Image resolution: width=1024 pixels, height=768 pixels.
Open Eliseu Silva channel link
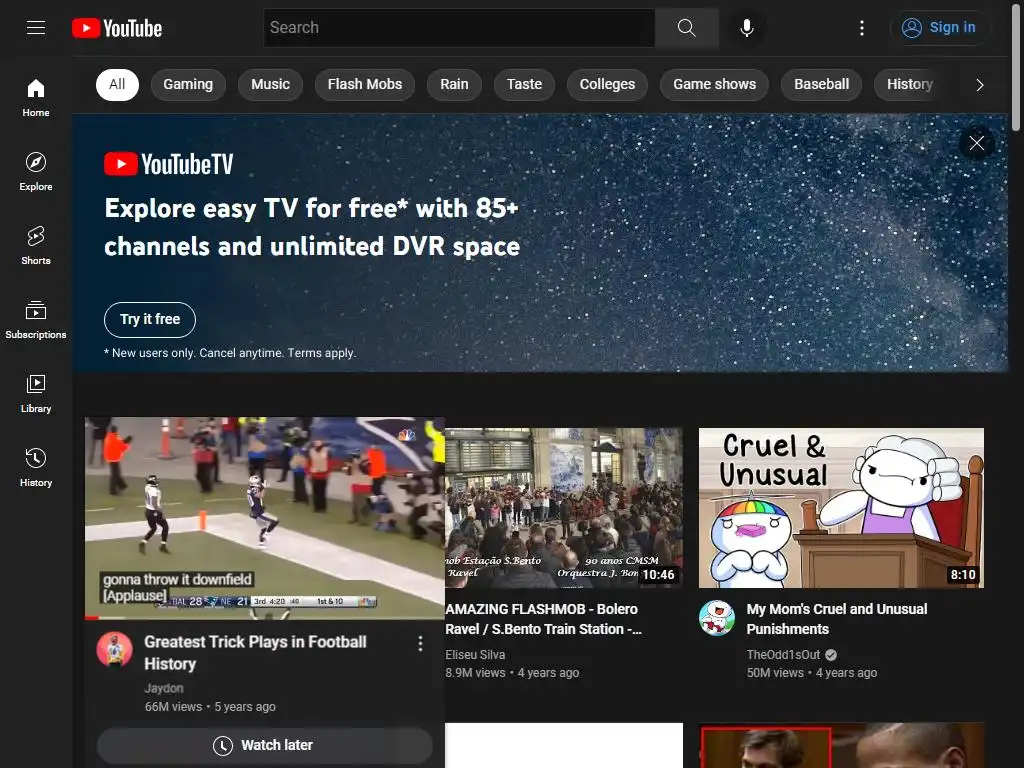click(475, 654)
